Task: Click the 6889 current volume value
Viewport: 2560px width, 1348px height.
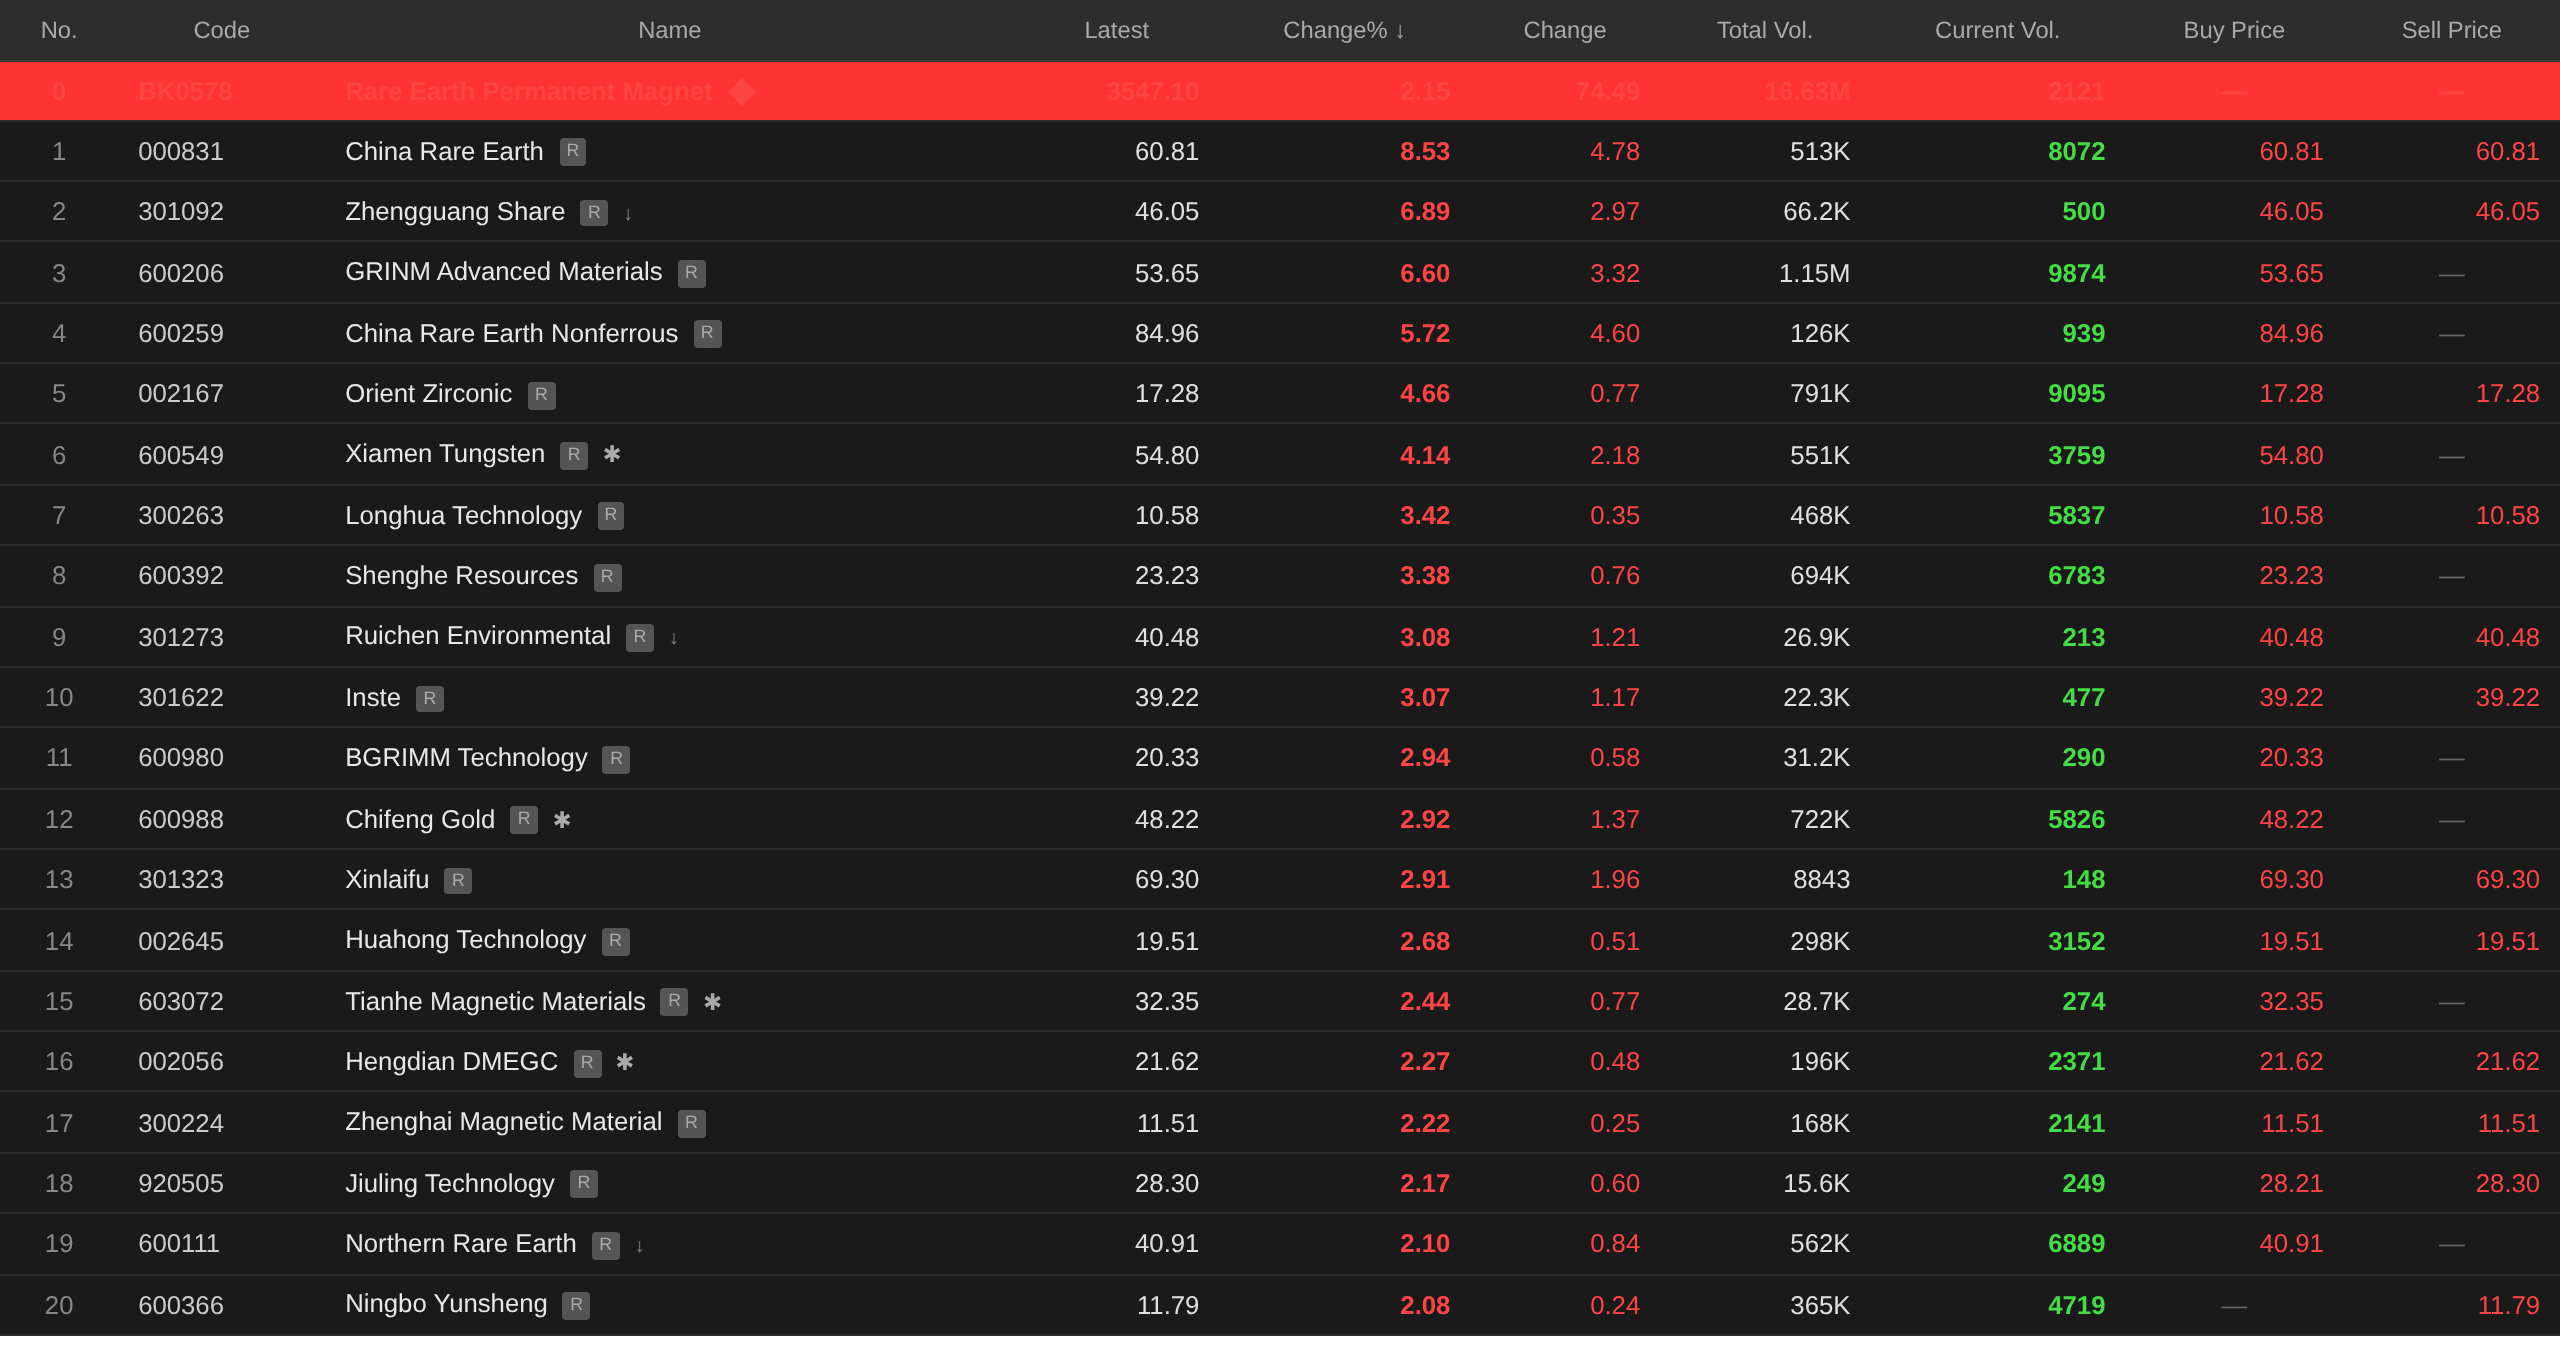Action: pos(2076,1244)
